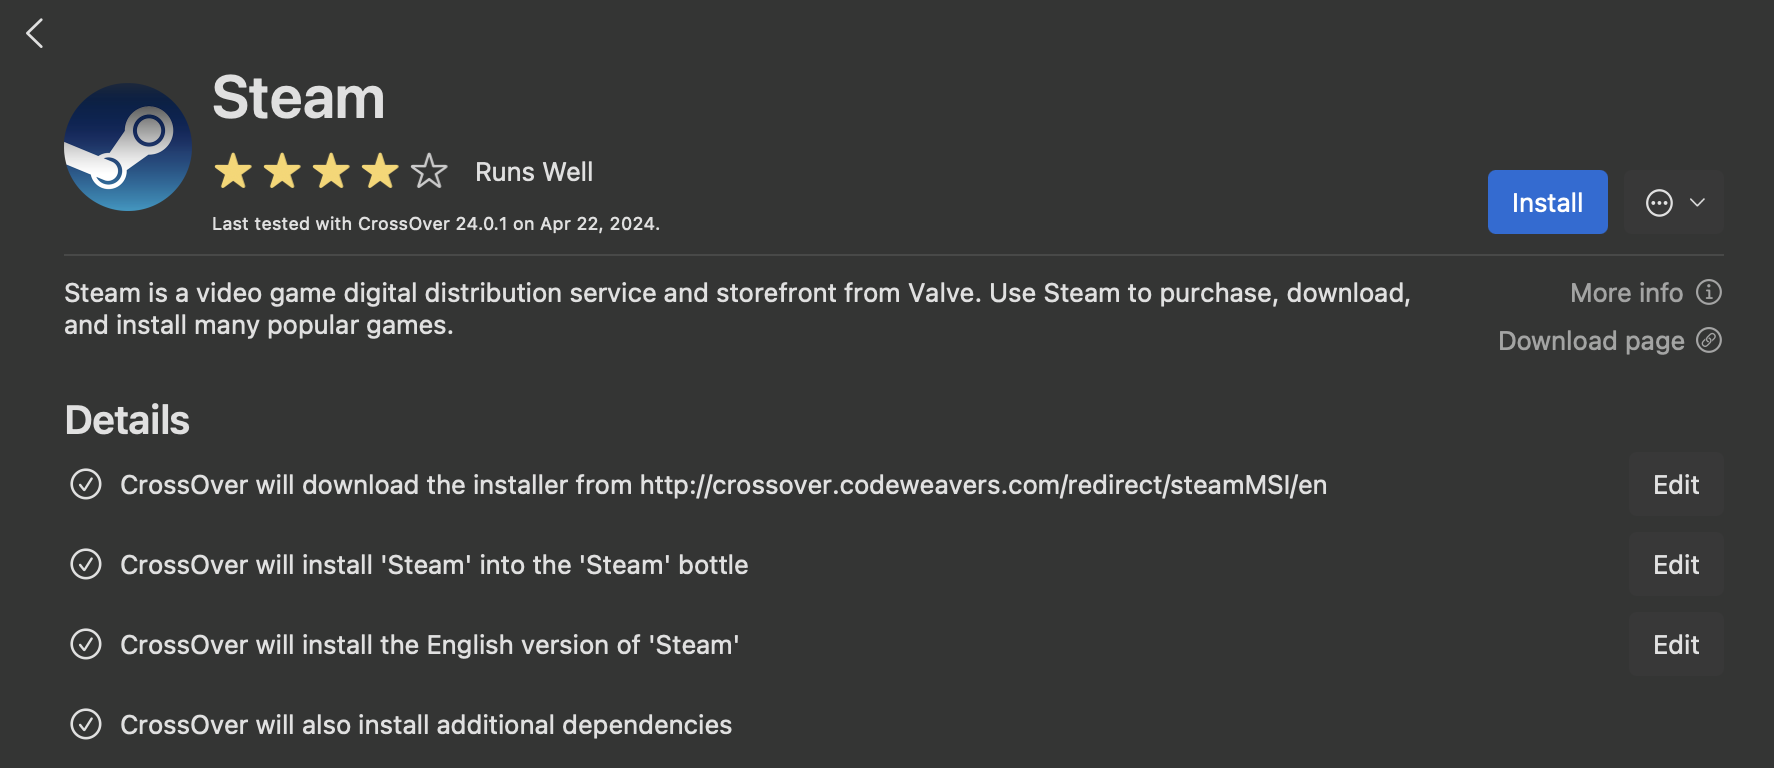The width and height of the screenshot is (1774, 768).
Task: Click the ellipsis more-options icon
Action: pos(1659,203)
